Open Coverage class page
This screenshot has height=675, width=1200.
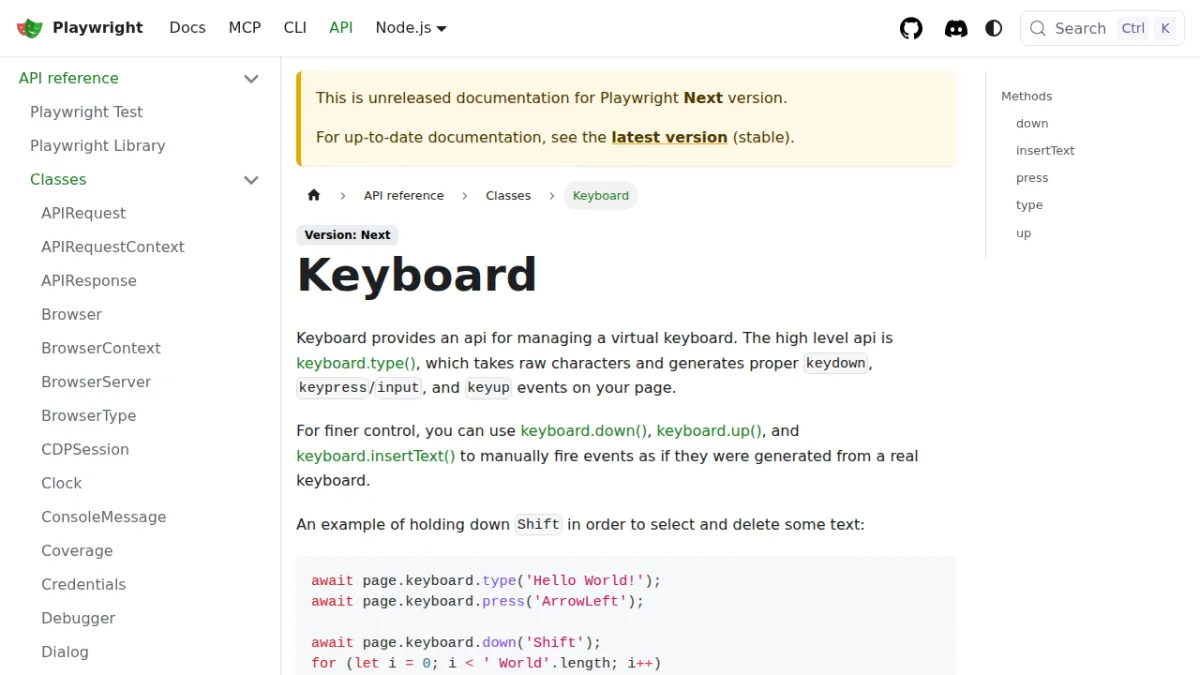77,551
